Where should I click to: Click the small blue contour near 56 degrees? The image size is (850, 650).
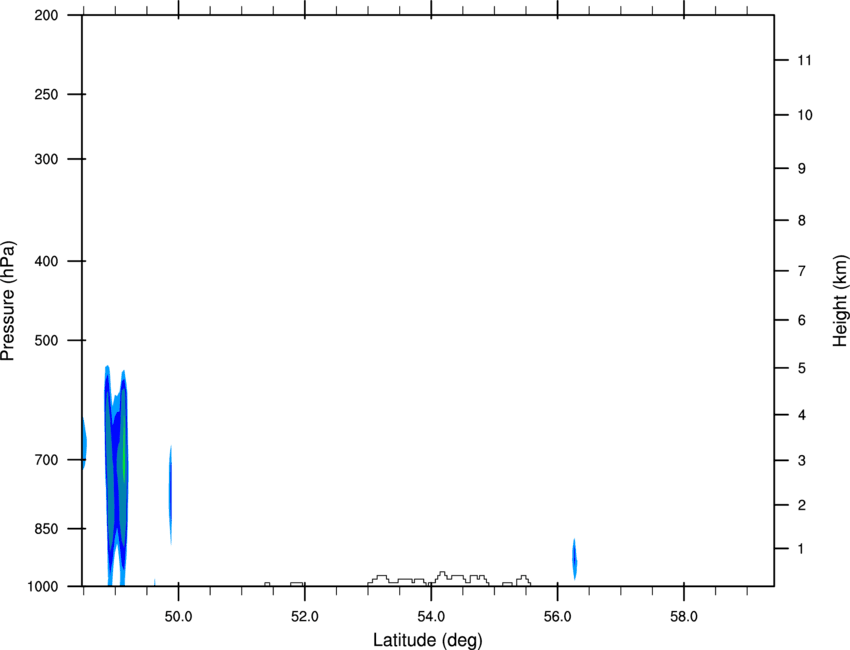pyautogui.click(x=575, y=559)
